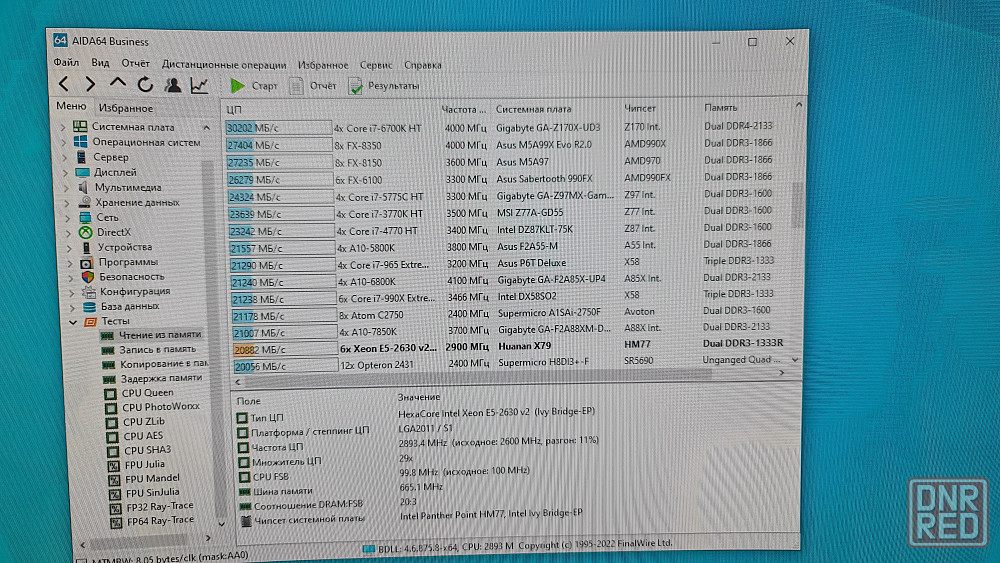Expand the Системная плата tree node
Viewport: 1000px width, 563px height.
(x=64, y=128)
